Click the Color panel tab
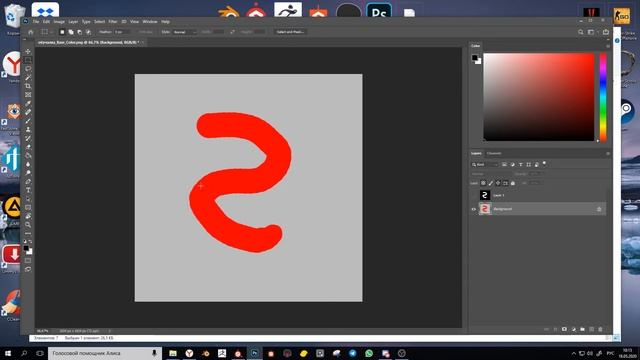The height and width of the screenshot is (360, 640). [x=476, y=46]
